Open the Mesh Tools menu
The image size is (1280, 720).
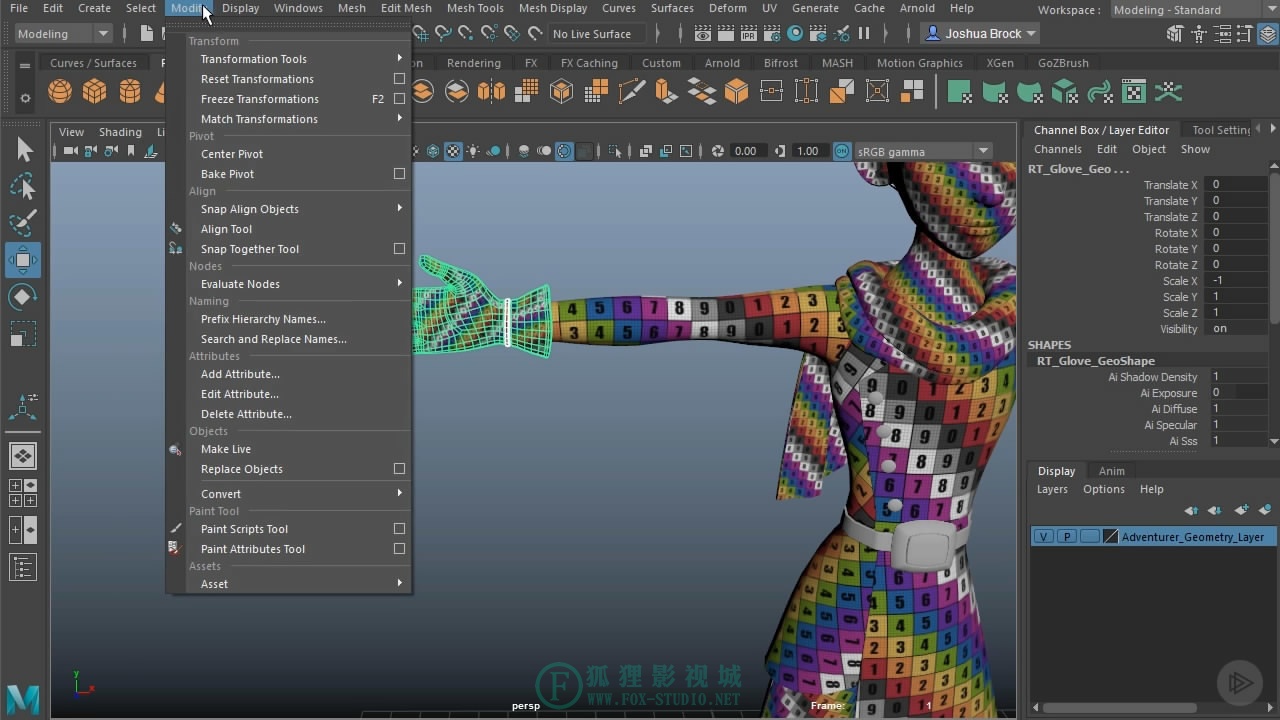coord(475,8)
